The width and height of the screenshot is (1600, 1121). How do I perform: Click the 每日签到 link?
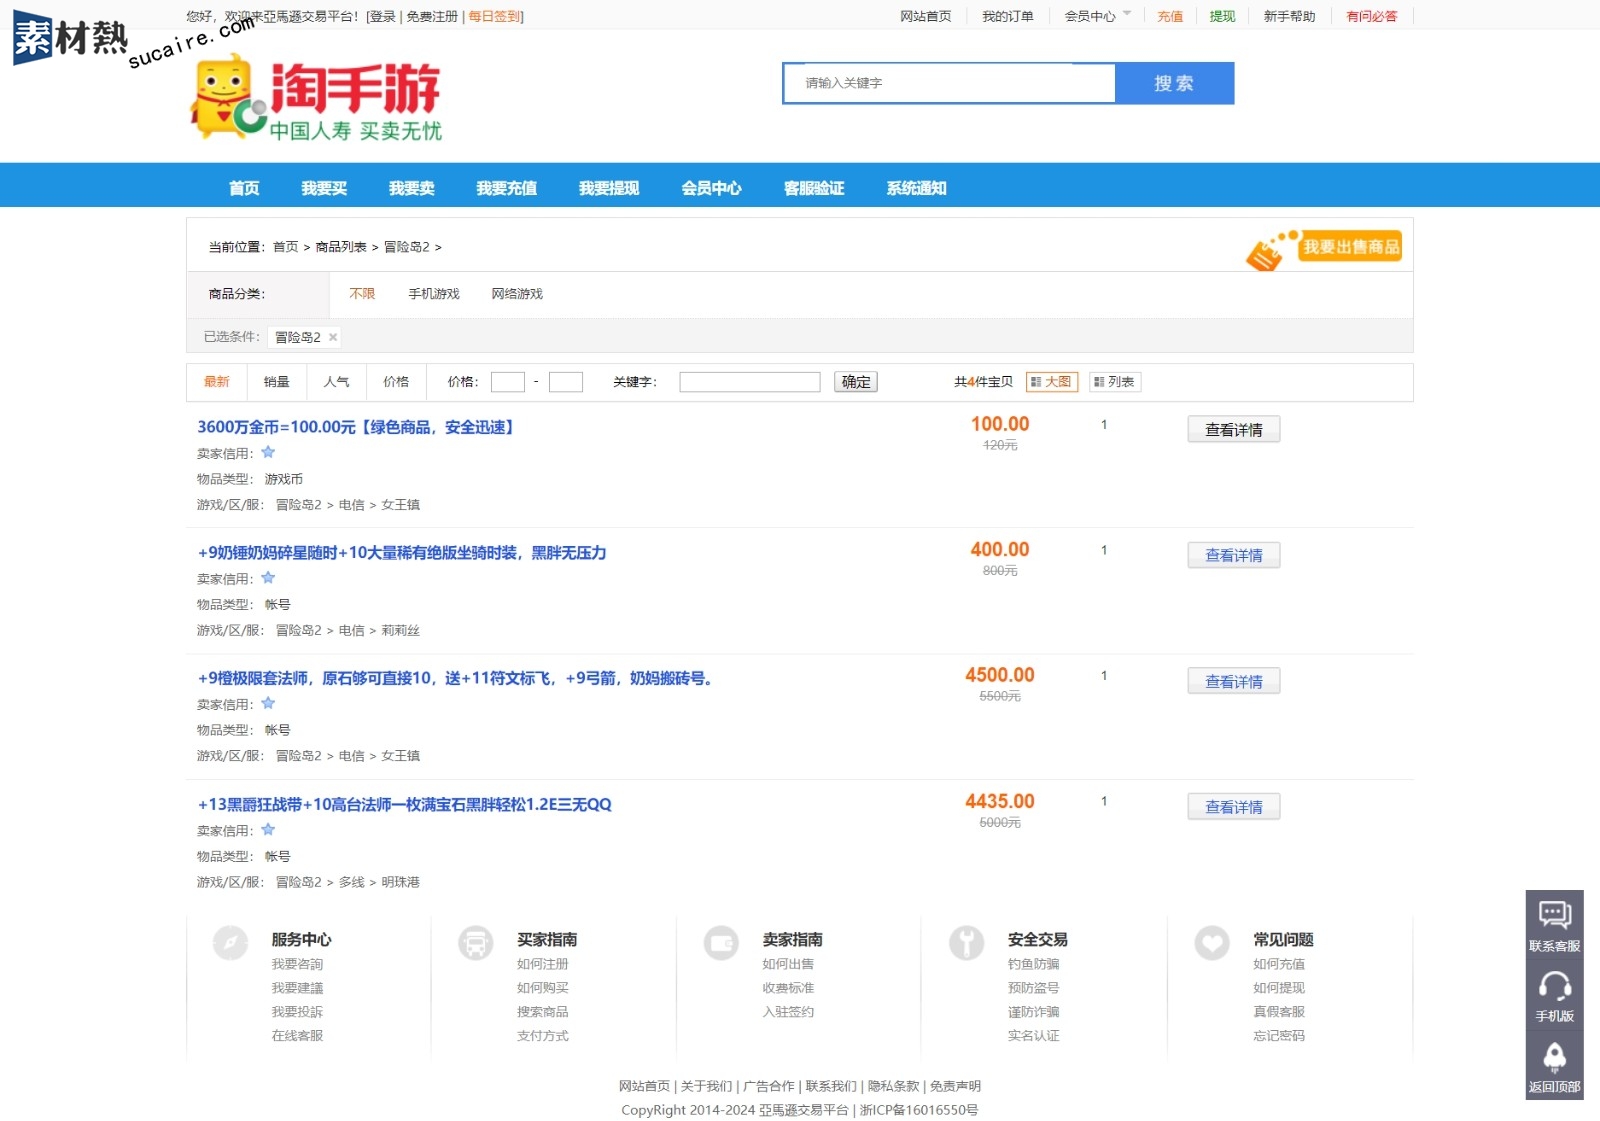coord(494,16)
